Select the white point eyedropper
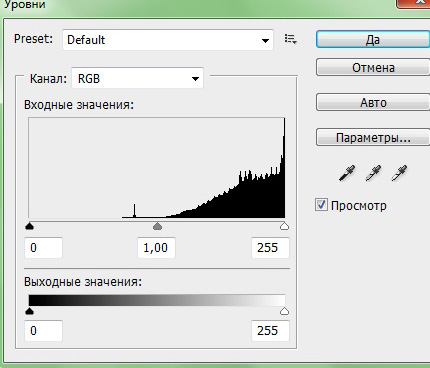The height and width of the screenshot is (368, 430). coord(399,173)
